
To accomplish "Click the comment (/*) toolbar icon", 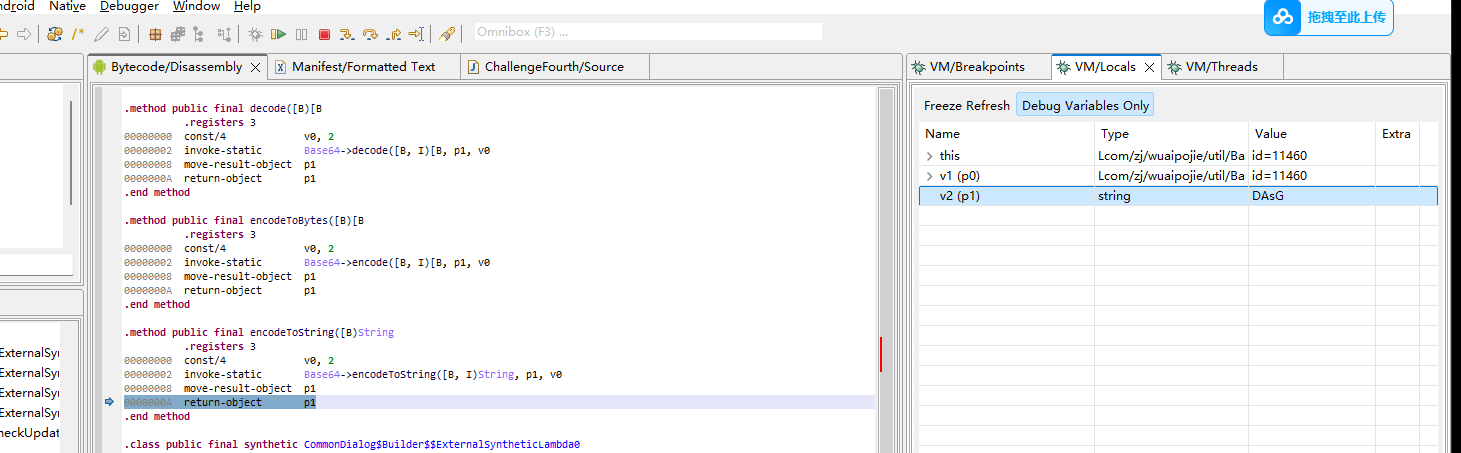I will click(x=78, y=34).
